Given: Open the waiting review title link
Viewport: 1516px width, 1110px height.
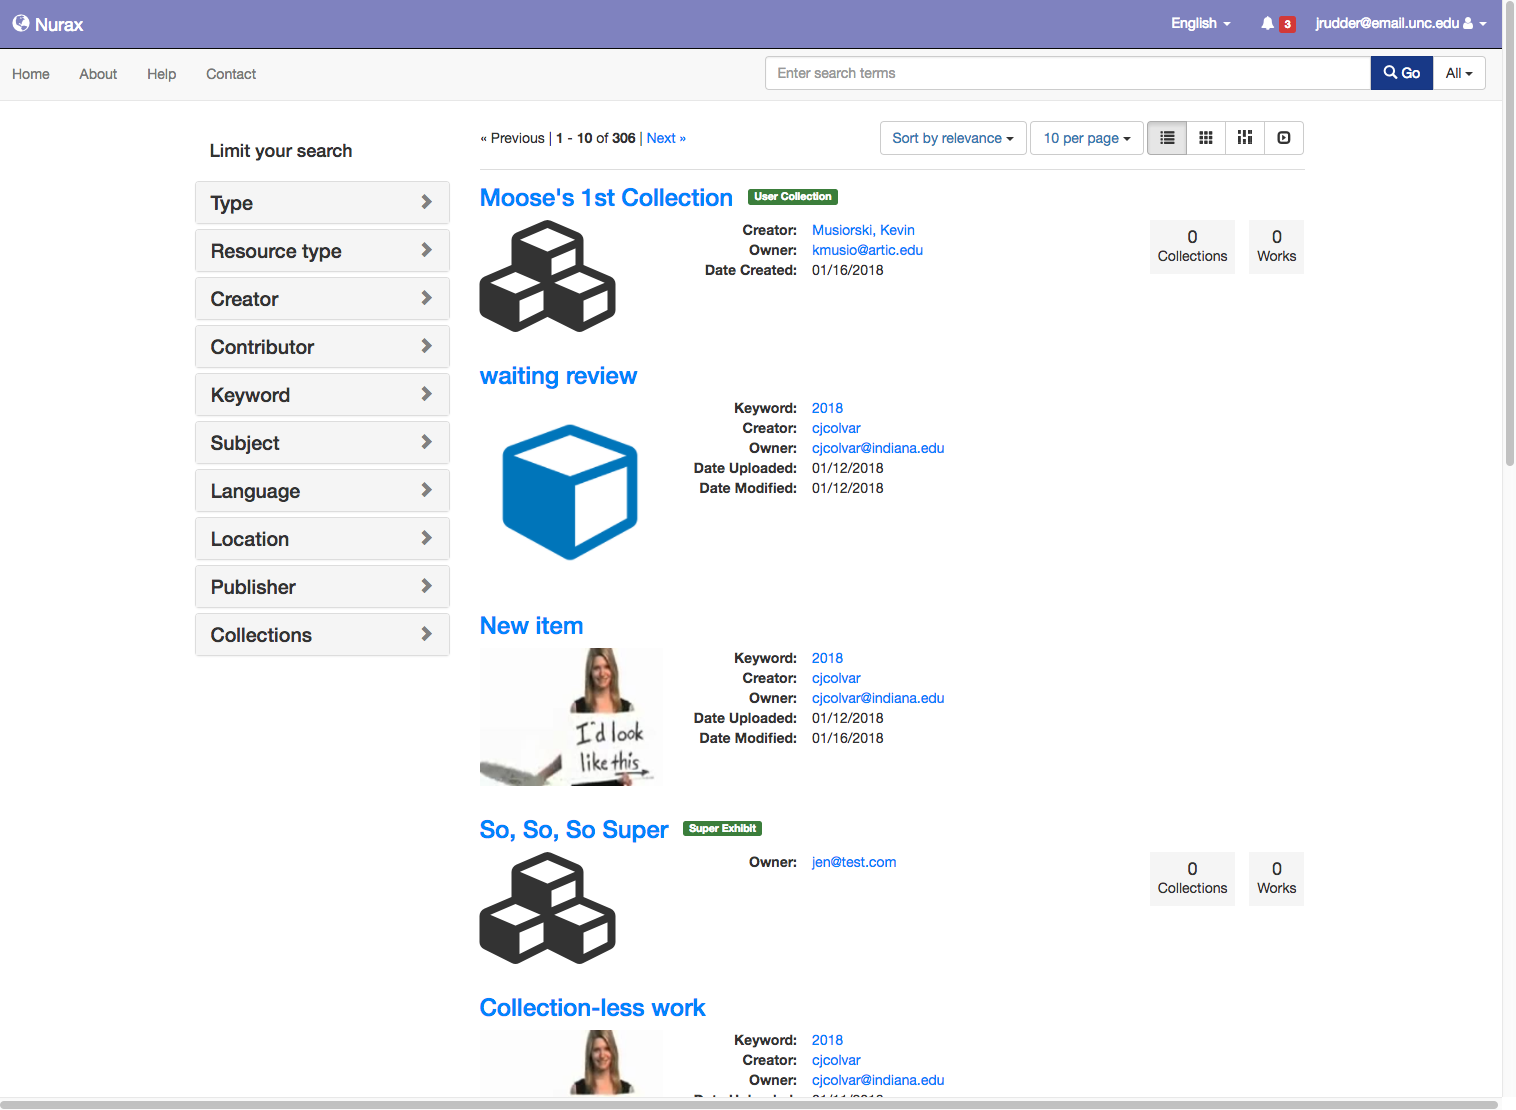Looking at the screenshot, I should coord(558,376).
